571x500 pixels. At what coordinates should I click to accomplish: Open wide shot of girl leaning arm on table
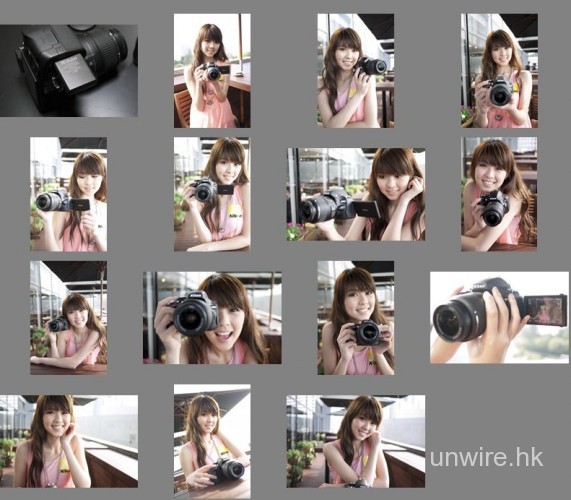click(68, 318)
